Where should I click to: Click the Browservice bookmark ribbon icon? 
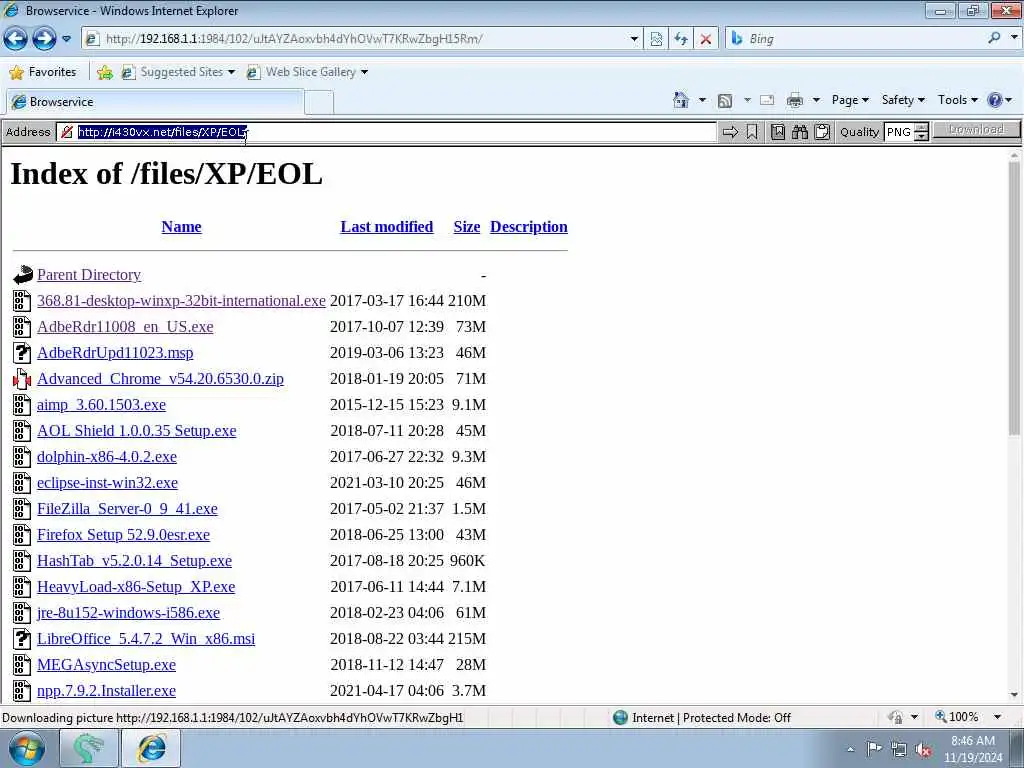(752, 132)
